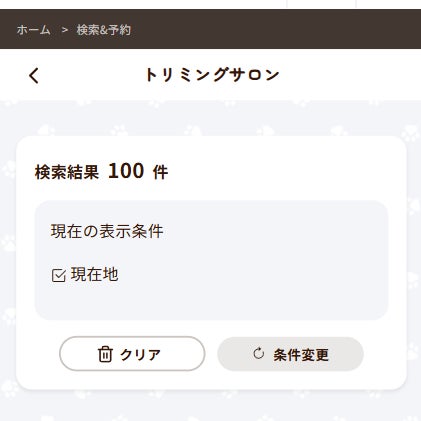Open the 検索&予約 breadcrumb link
The height and width of the screenshot is (421, 421).
104,30
